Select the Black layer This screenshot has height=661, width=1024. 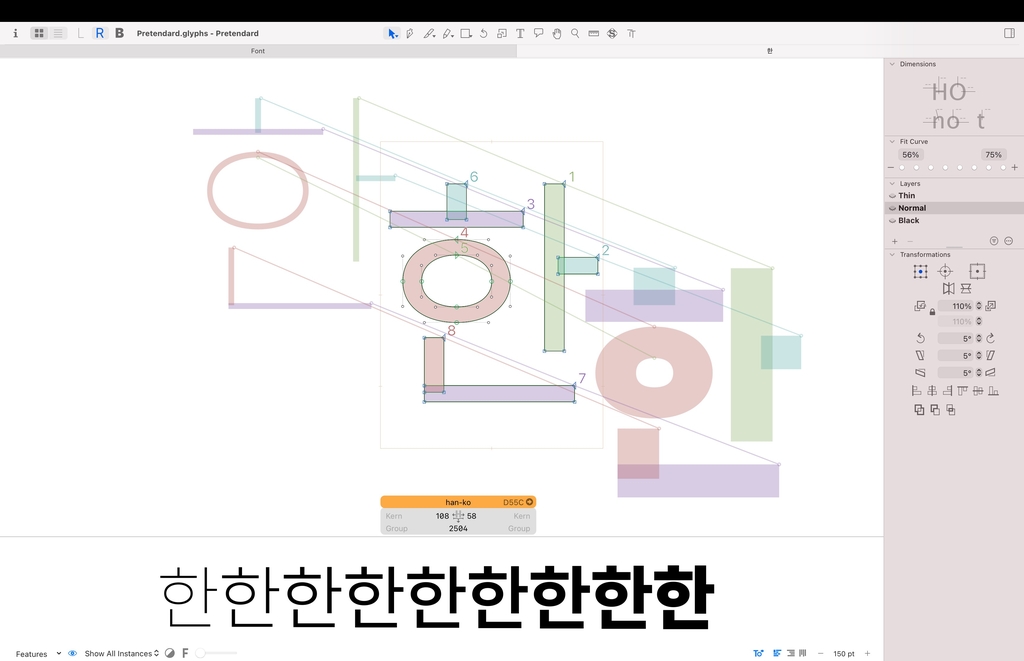coord(908,220)
